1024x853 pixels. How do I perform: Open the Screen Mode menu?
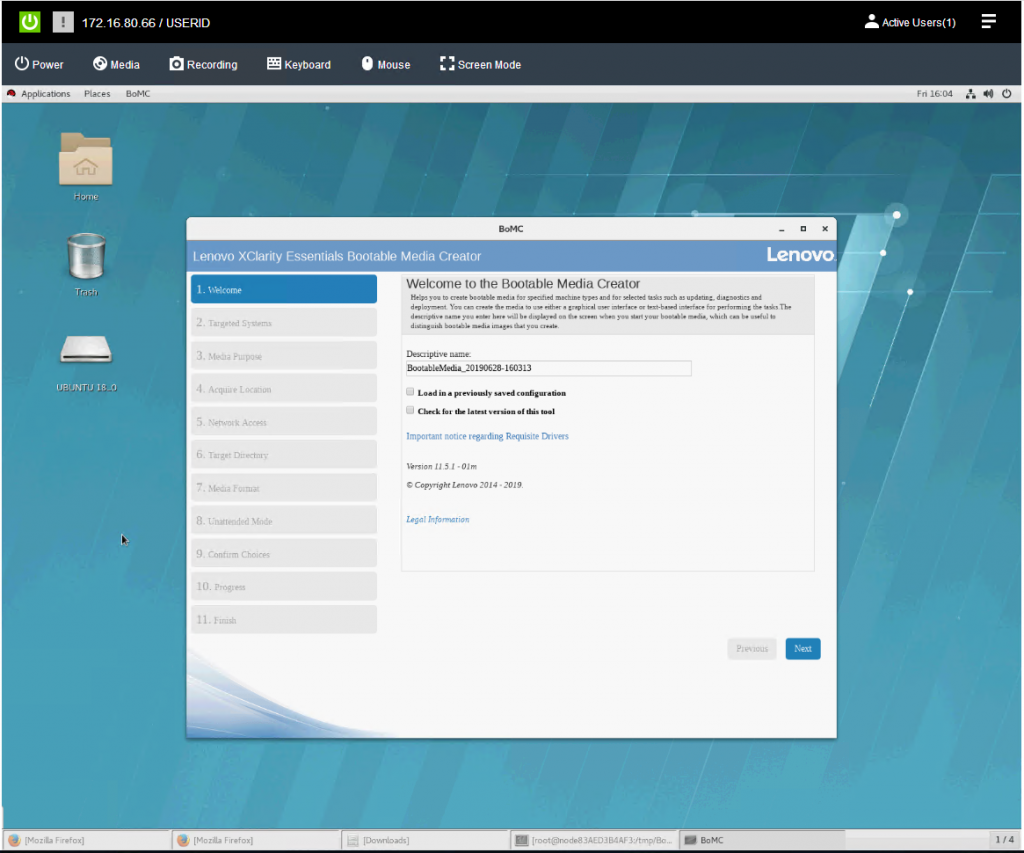pos(480,64)
